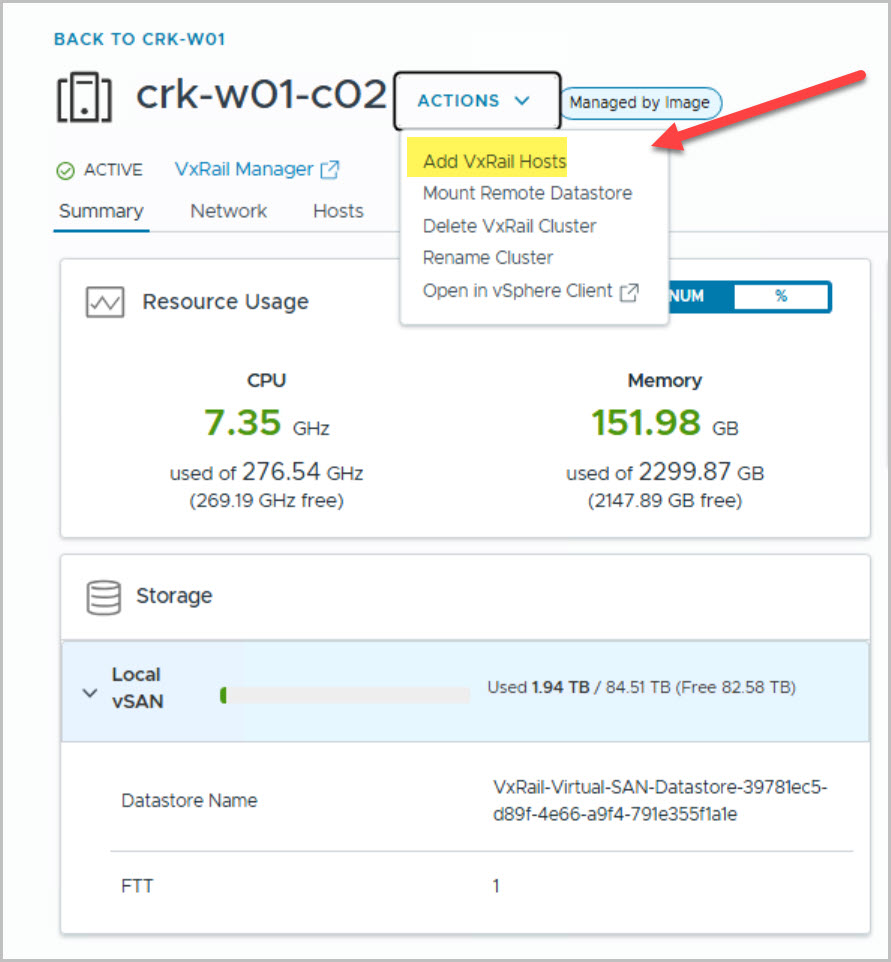Open the VxRail Manager link

pyautogui.click(x=244, y=170)
